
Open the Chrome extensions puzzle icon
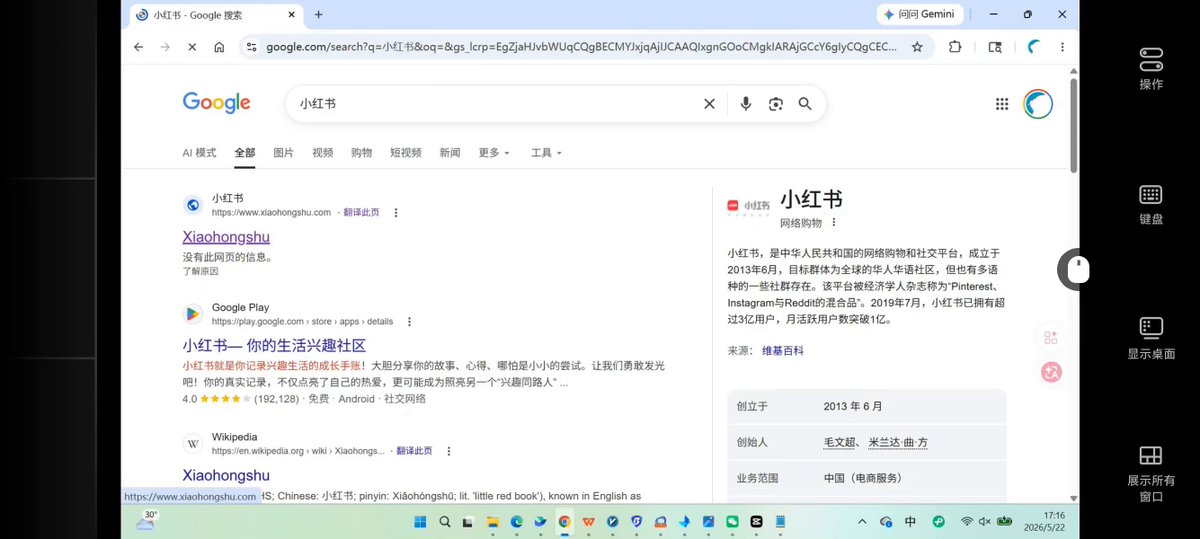point(955,47)
